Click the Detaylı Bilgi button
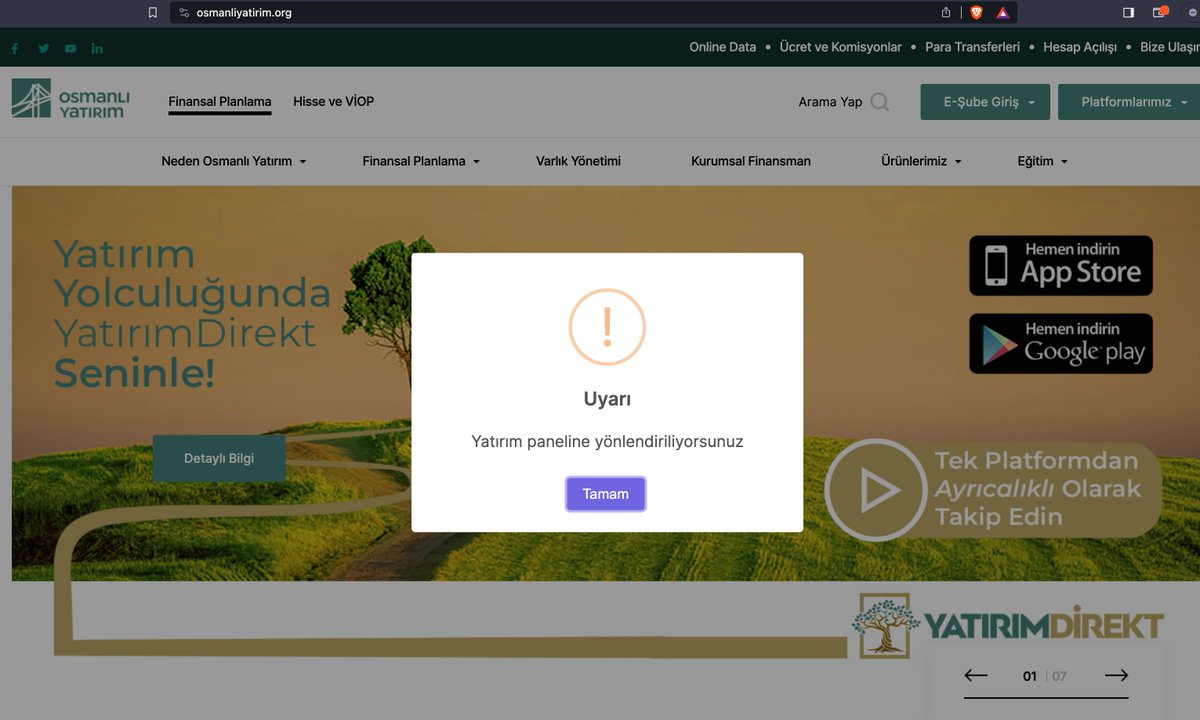This screenshot has width=1200, height=720. click(x=219, y=458)
